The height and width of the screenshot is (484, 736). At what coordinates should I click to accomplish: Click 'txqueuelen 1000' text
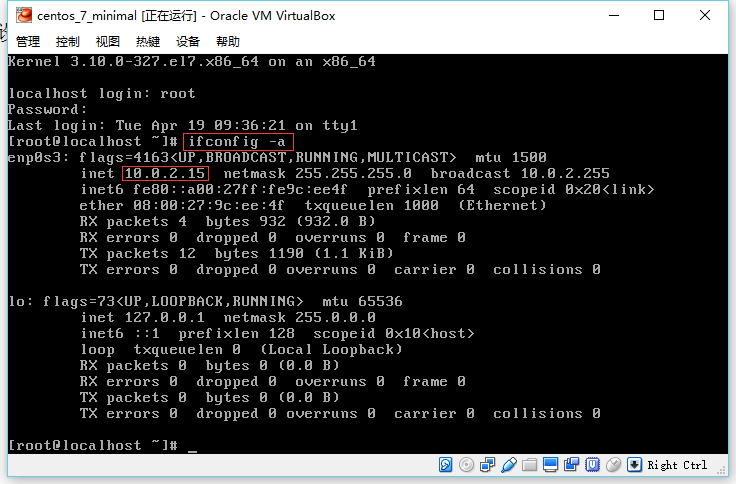pos(372,205)
